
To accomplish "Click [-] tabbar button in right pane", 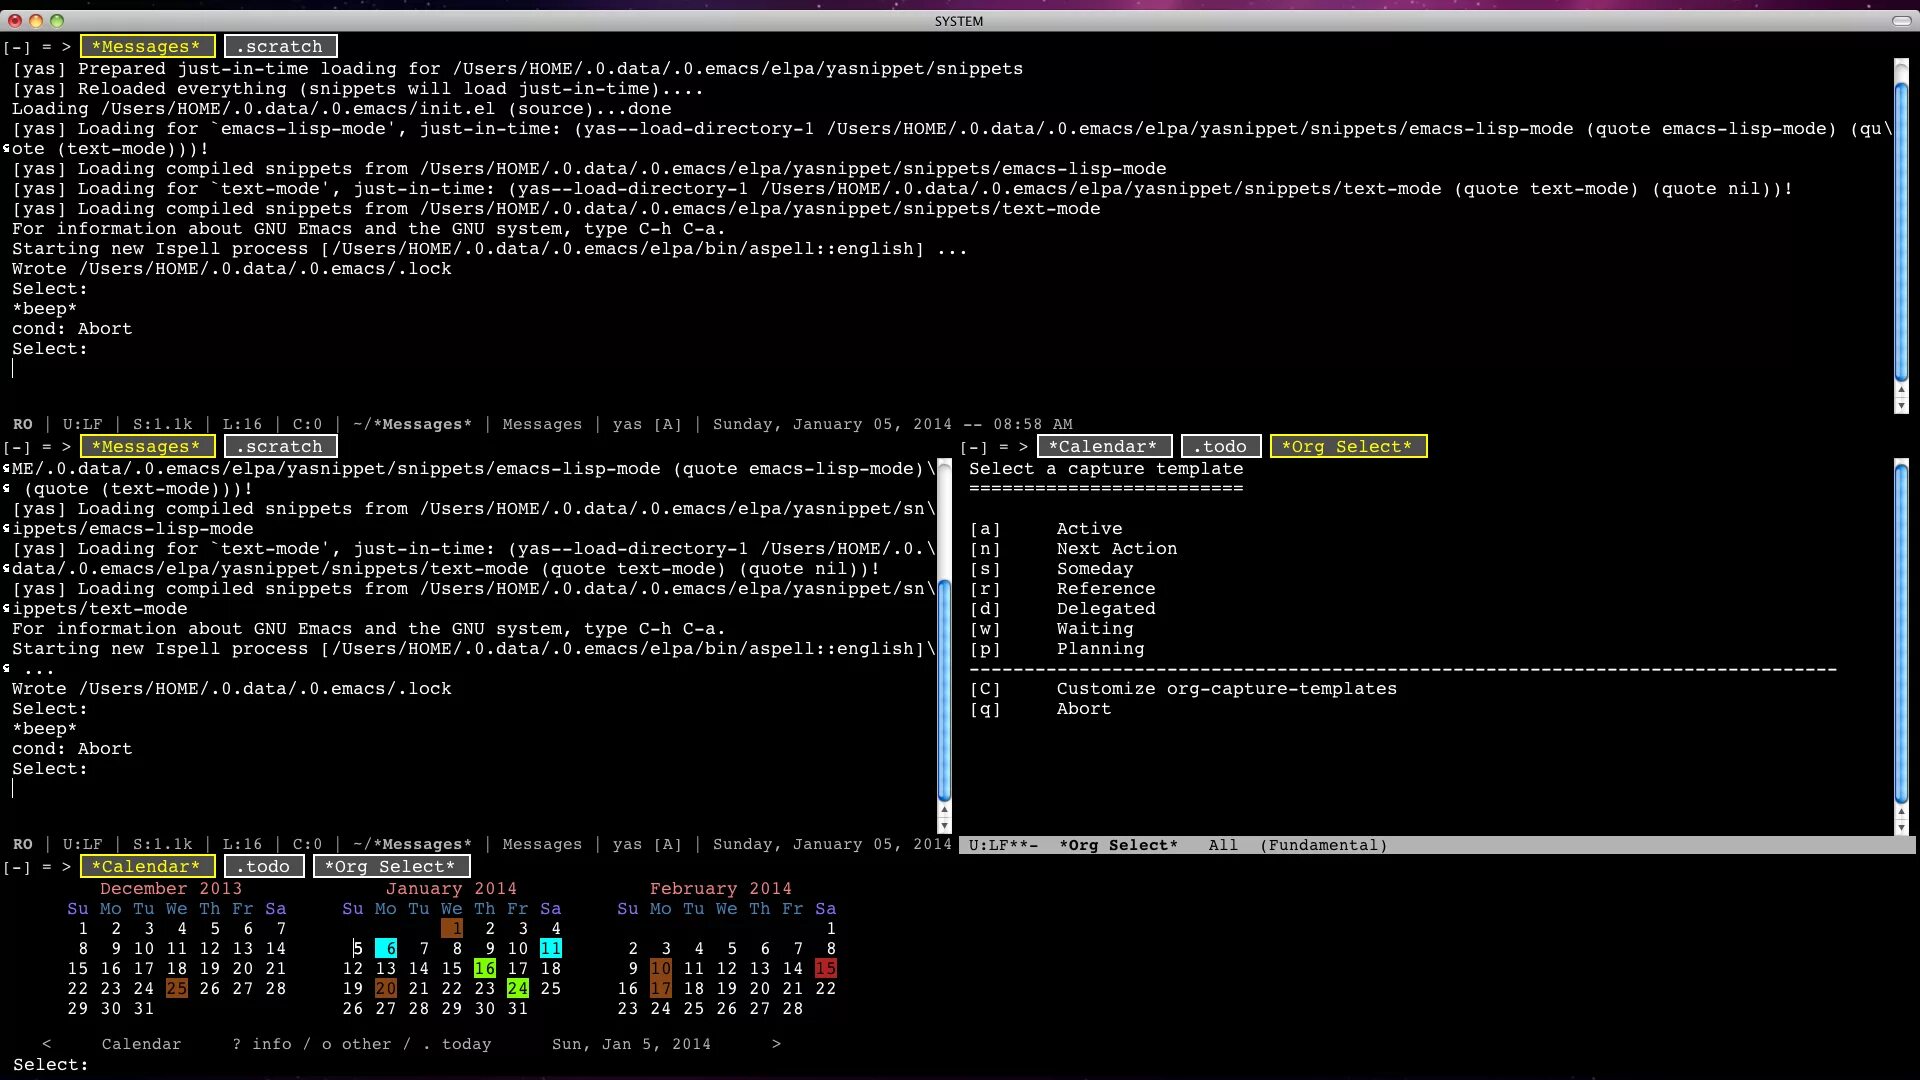I will coord(973,447).
